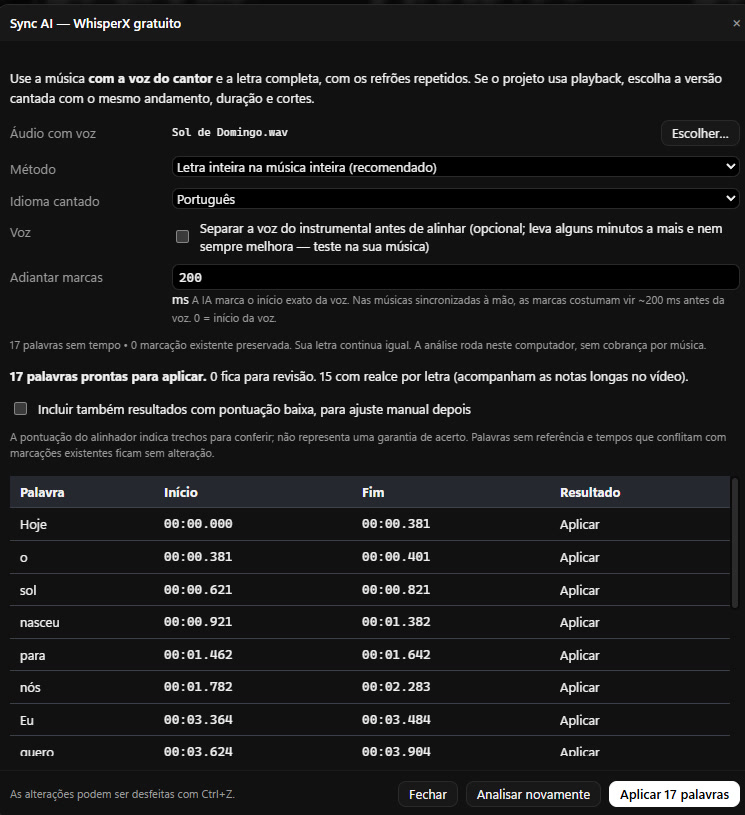Click 'Aplicar' result in the Hoje row
This screenshot has height=815, width=745.
point(580,524)
